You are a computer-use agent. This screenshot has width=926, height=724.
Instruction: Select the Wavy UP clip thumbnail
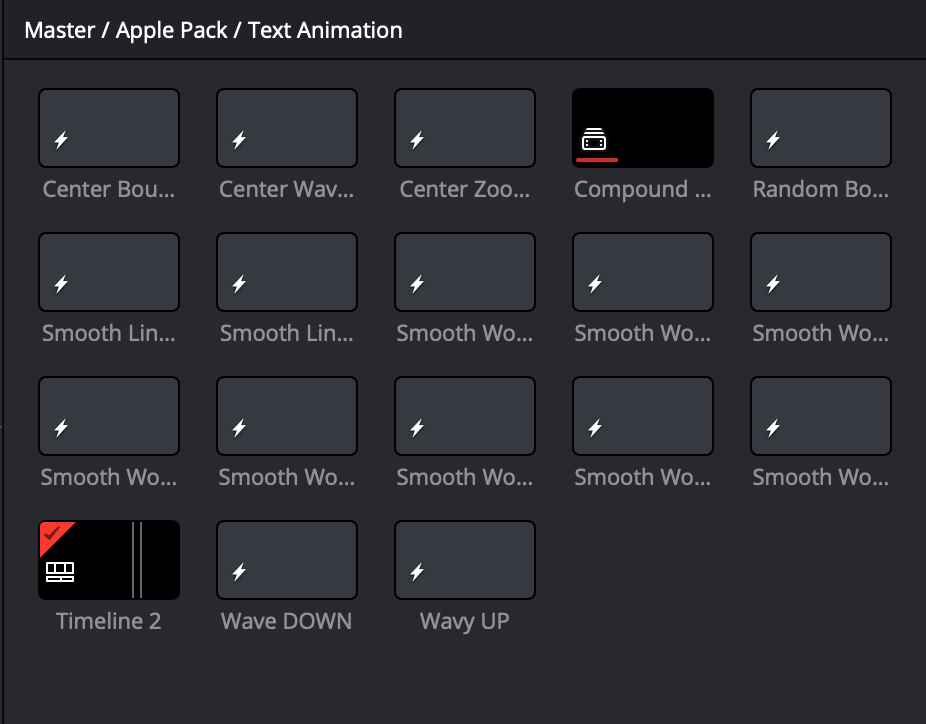pyautogui.click(x=465, y=559)
